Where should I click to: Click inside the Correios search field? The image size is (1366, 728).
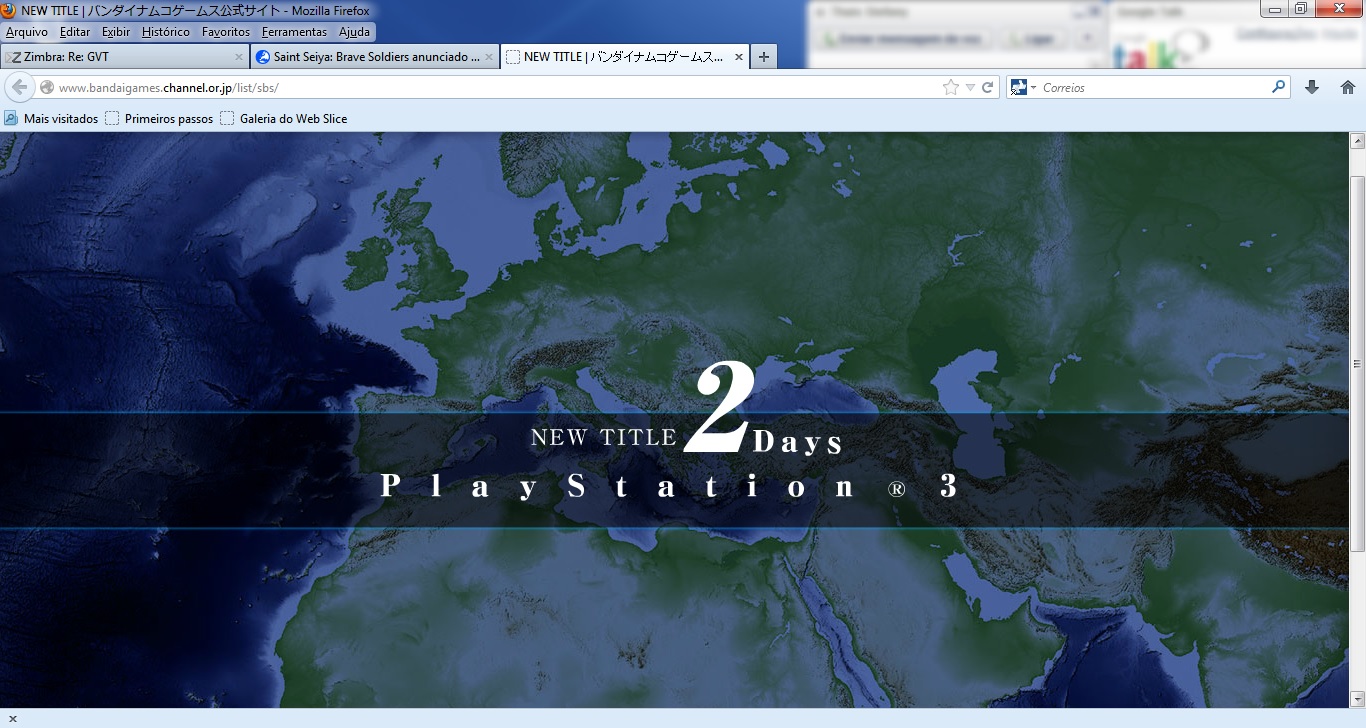click(x=1150, y=88)
